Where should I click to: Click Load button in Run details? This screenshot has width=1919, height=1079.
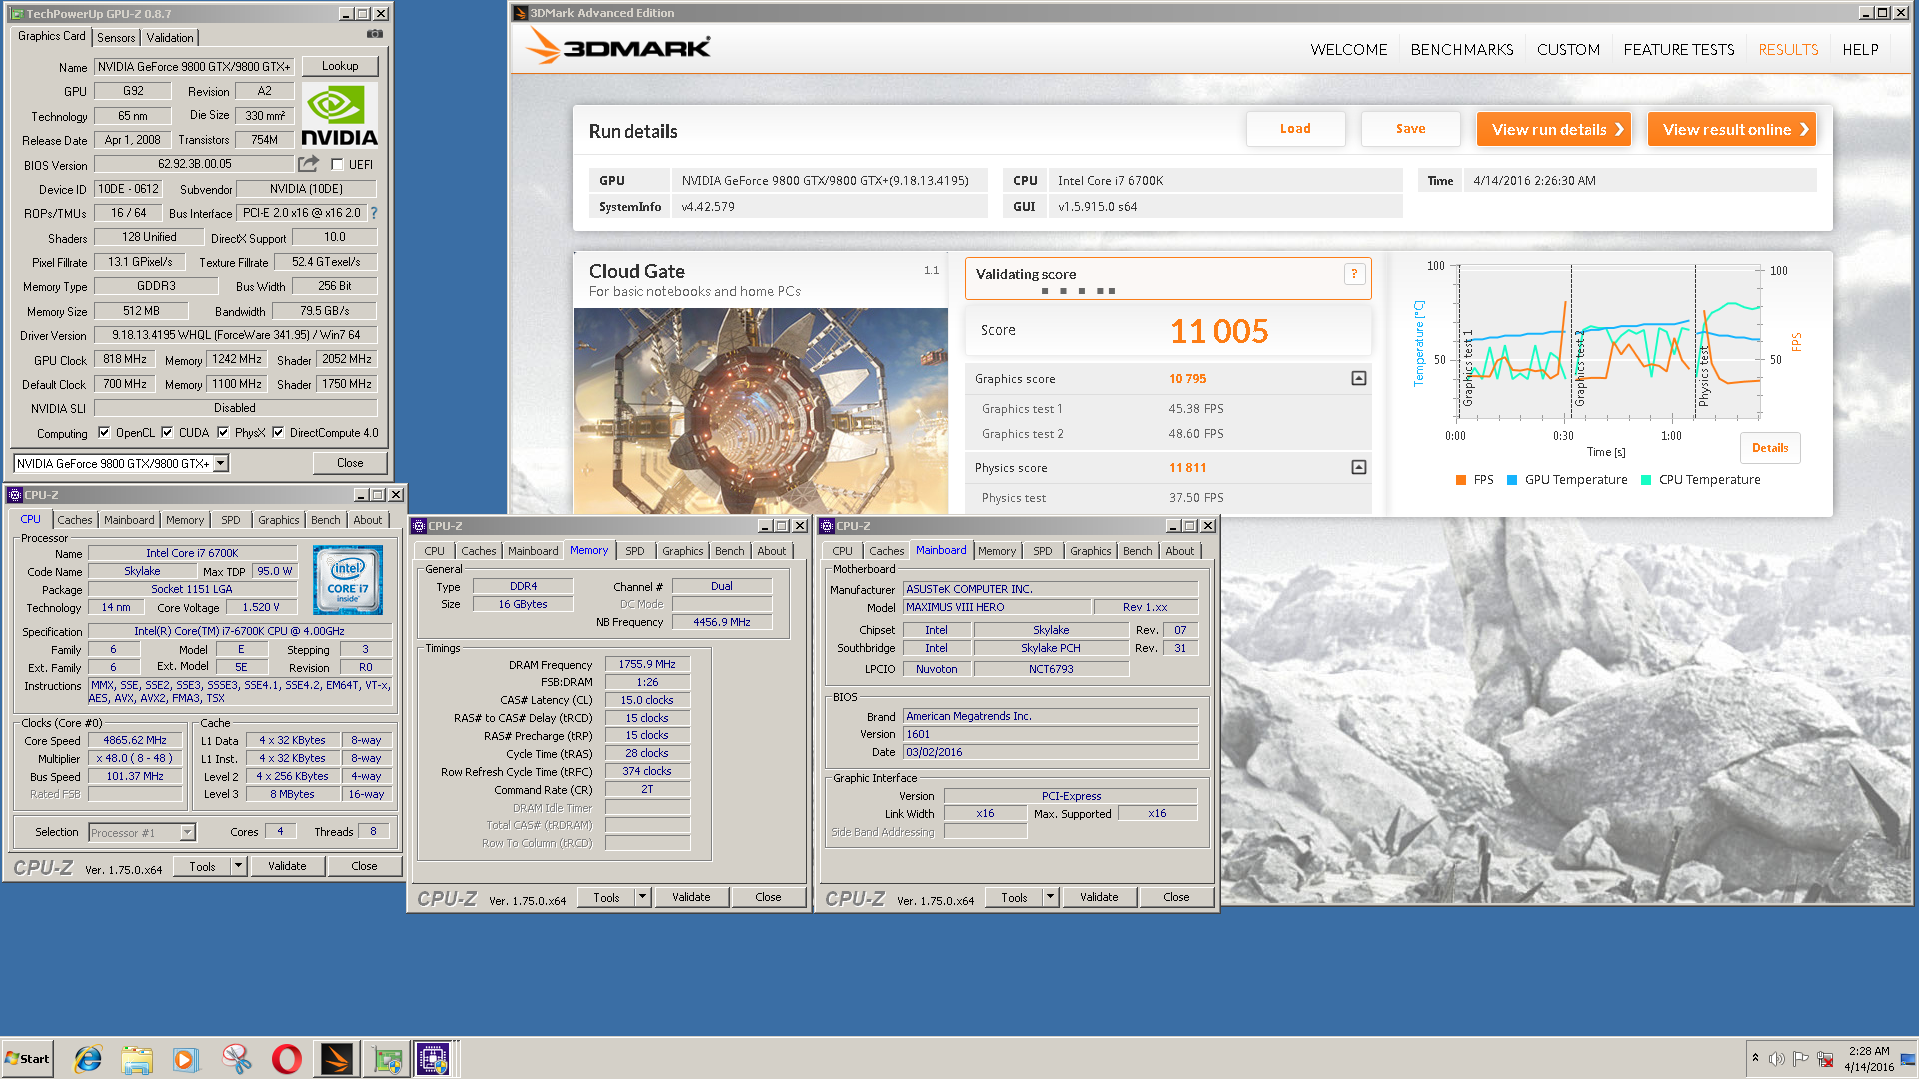(x=1295, y=129)
